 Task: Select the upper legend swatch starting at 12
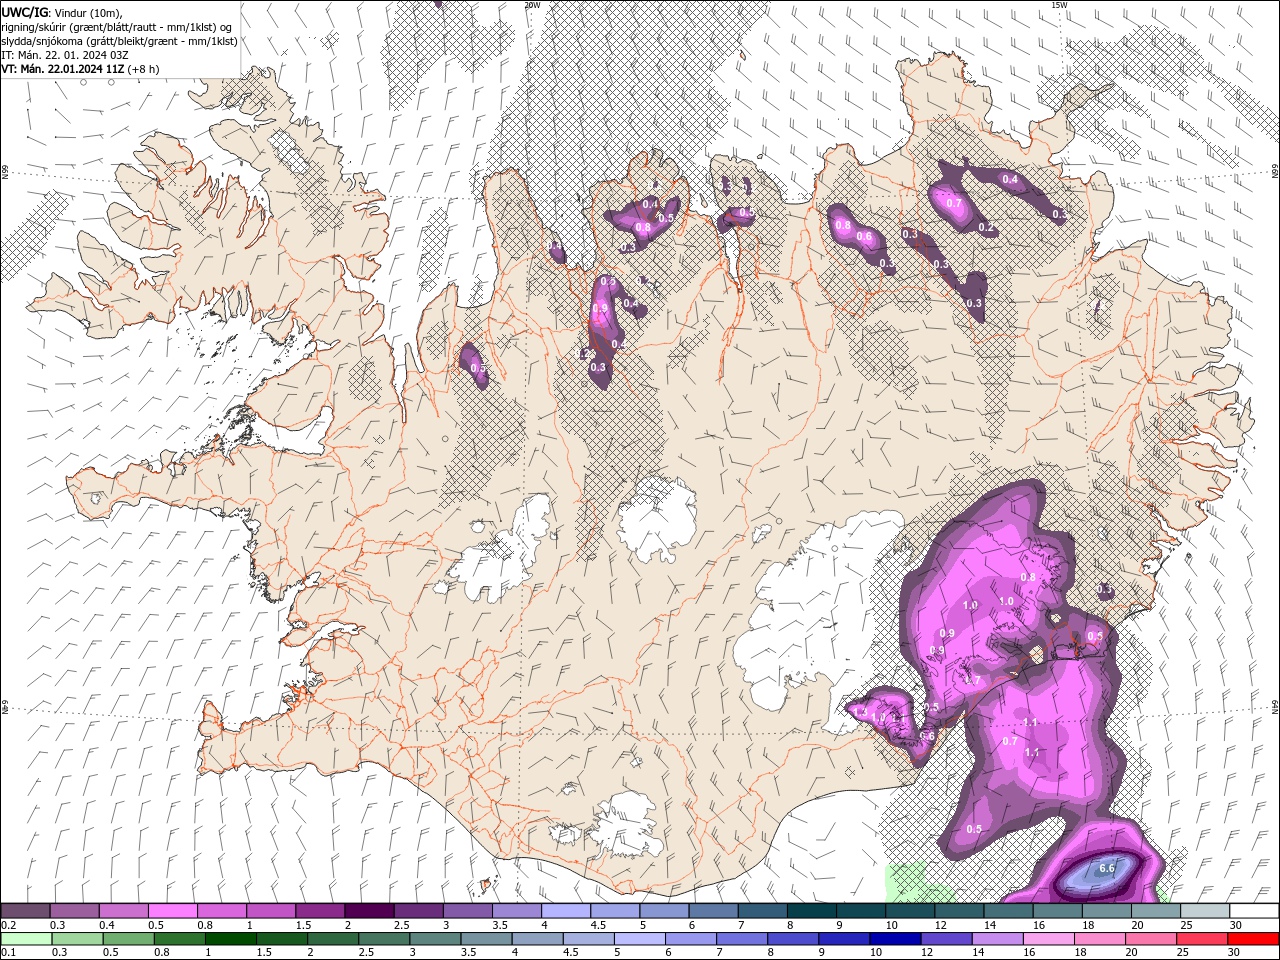click(958, 911)
